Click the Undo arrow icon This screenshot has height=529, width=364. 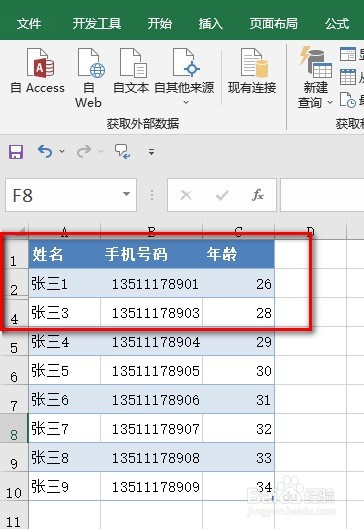[45, 151]
